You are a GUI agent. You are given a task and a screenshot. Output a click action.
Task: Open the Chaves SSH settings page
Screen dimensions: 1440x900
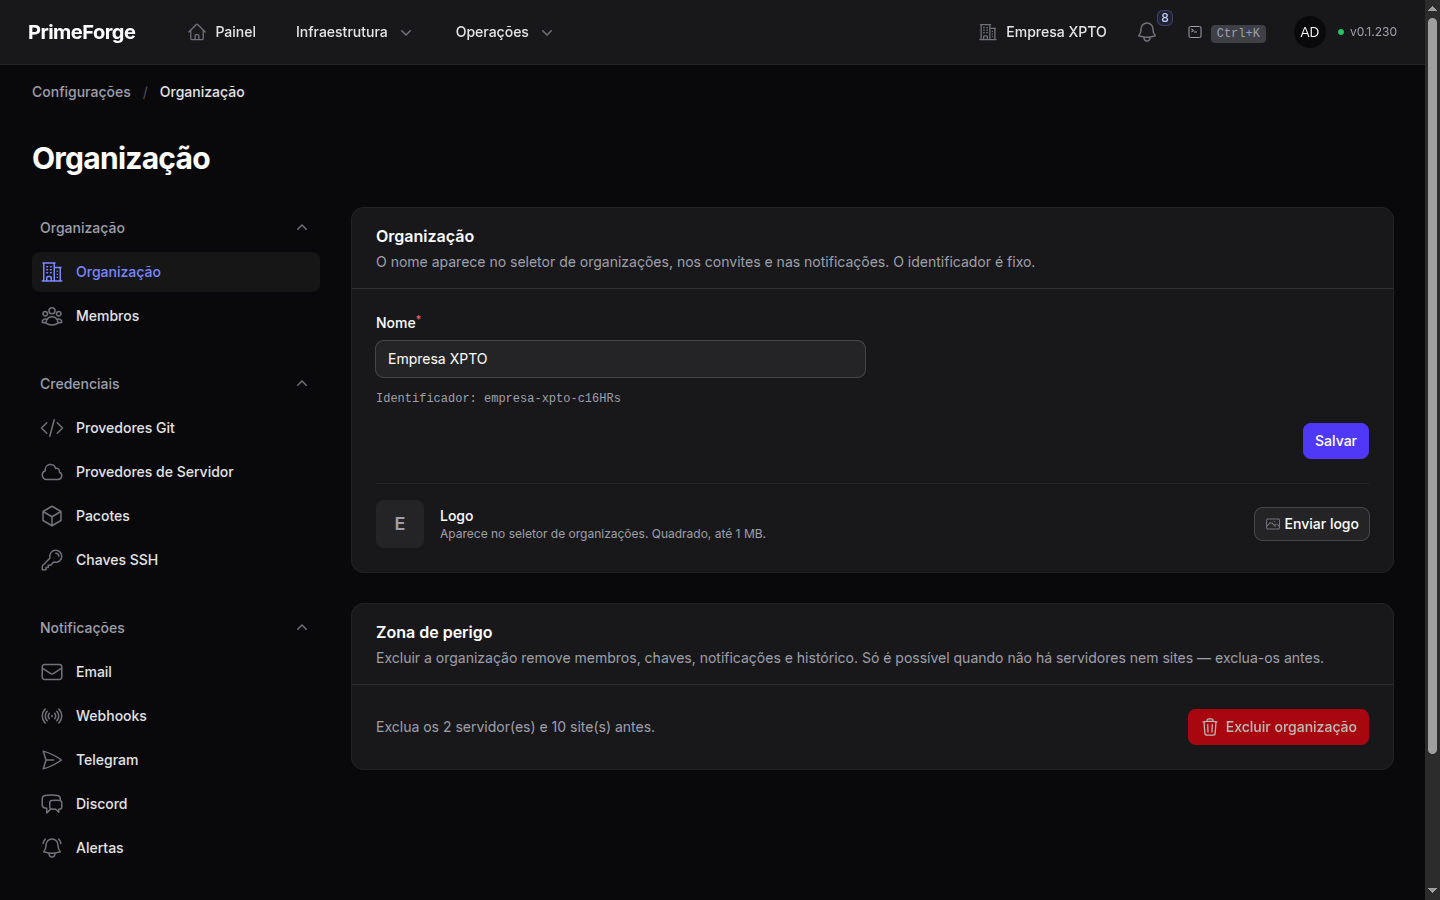coord(176,560)
